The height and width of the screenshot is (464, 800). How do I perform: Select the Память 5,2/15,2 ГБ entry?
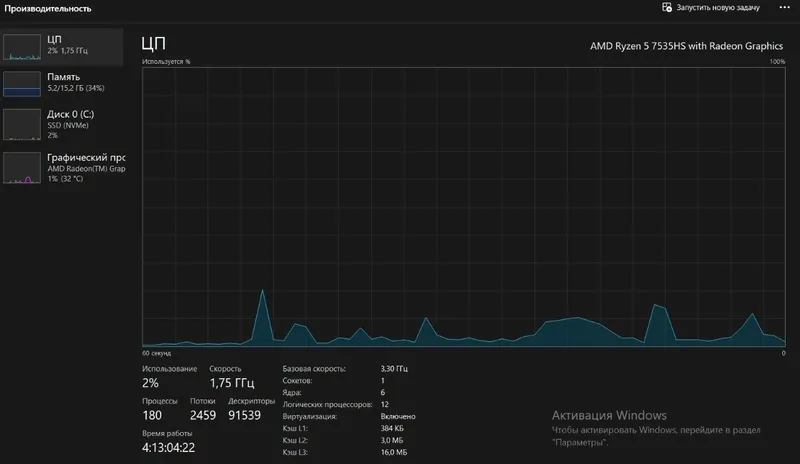click(x=62, y=84)
